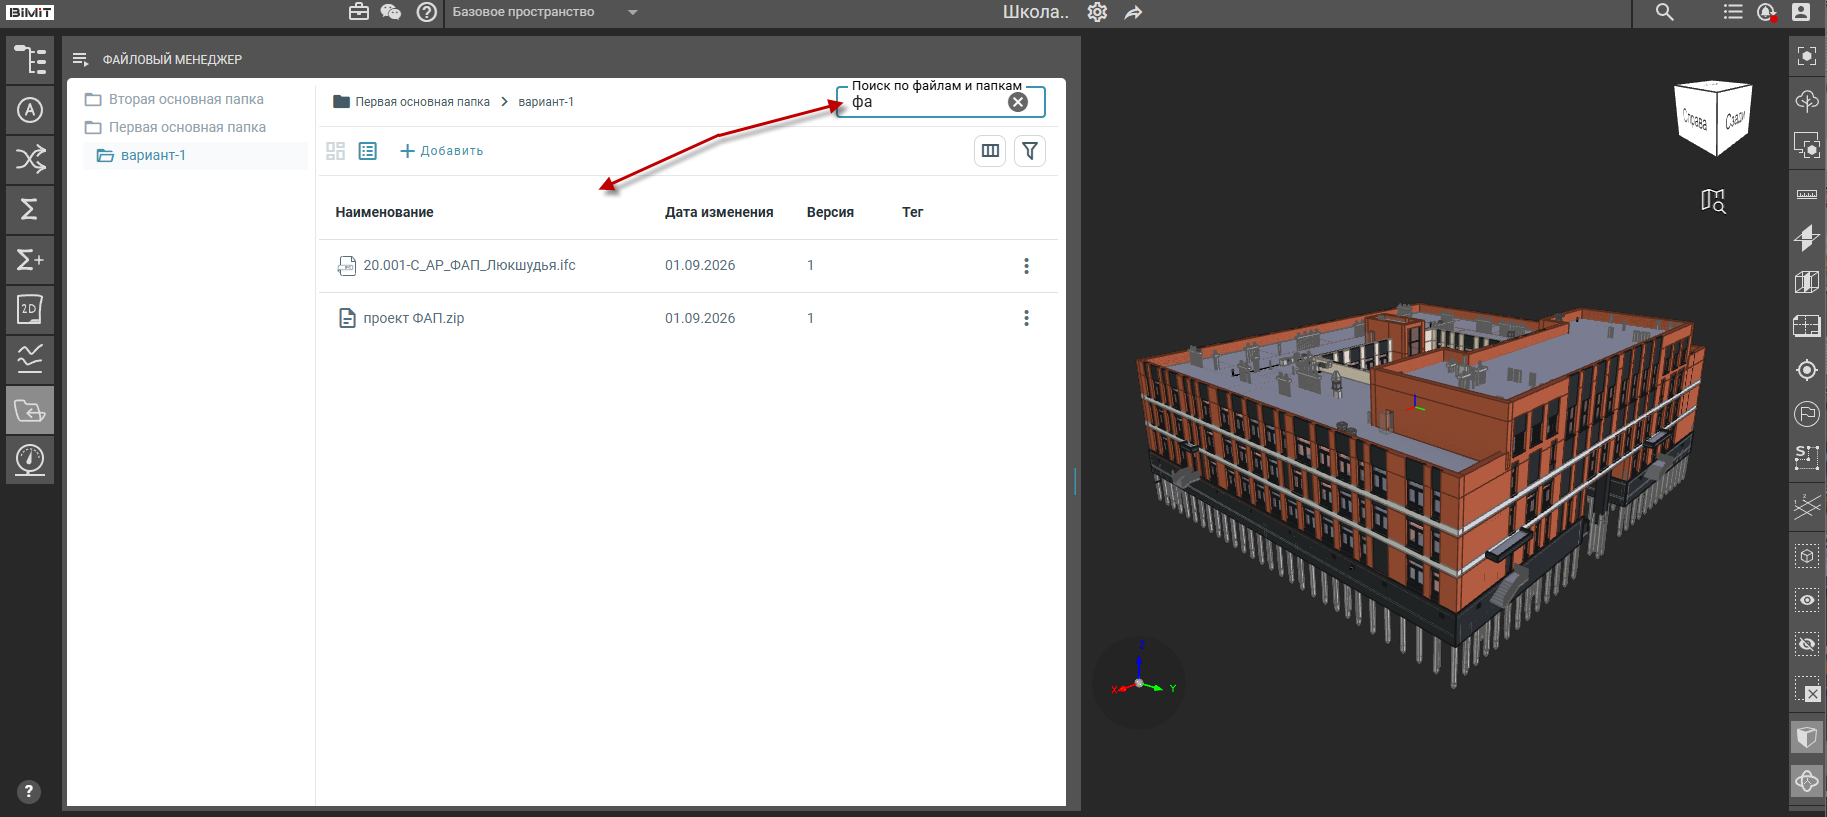1827x817 pixels.
Task: Open file 20.001-С_АР_ФАП_Люкшудья.ifc
Action: point(469,265)
